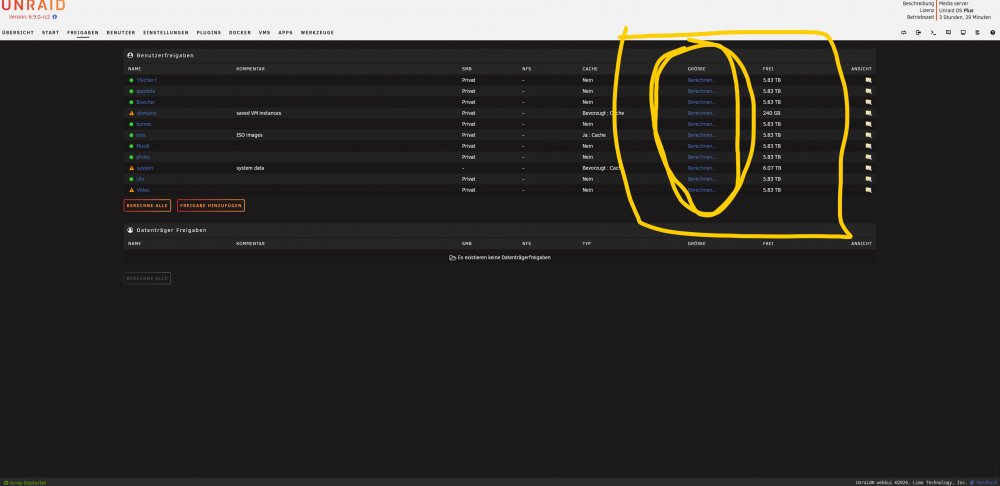This screenshot has height=486, width=1000.
Task: Browse the Musik share folder icon
Action: (868, 146)
